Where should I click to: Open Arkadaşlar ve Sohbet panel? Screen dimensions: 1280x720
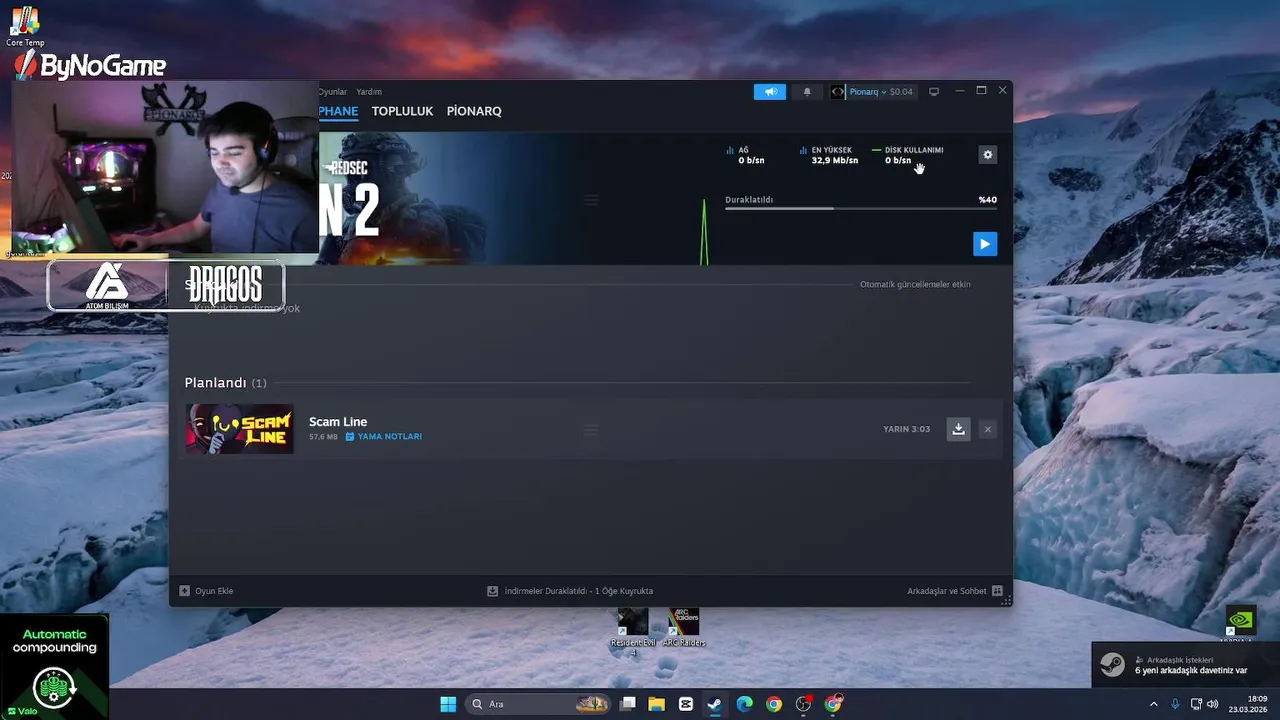pos(955,591)
